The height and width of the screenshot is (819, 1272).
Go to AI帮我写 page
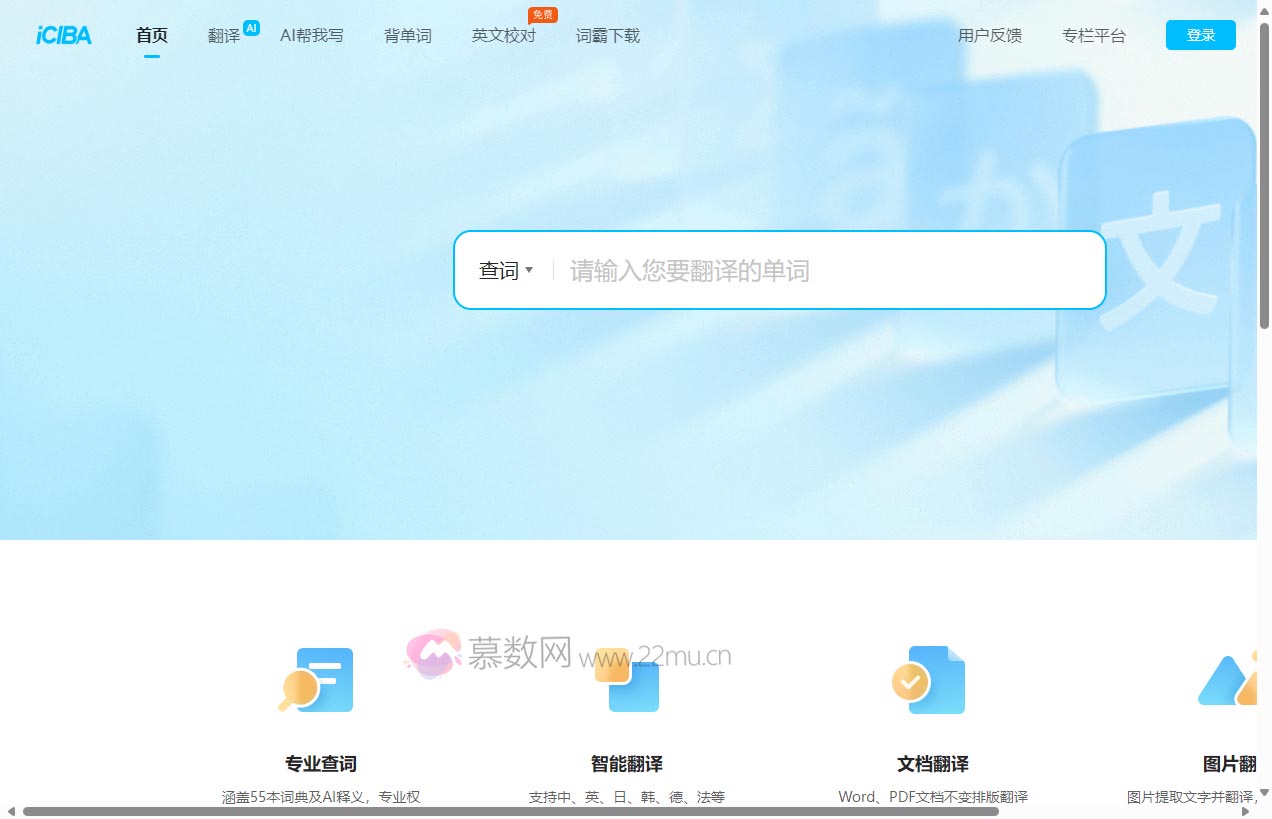pyautogui.click(x=312, y=36)
